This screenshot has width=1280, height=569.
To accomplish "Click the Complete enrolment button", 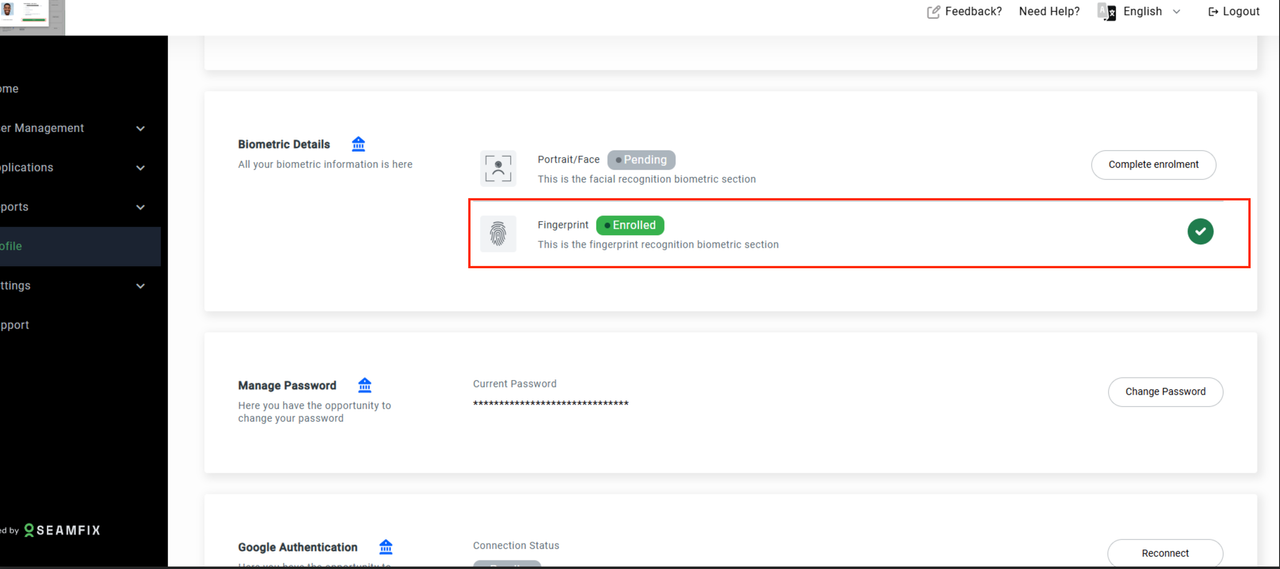I will pyautogui.click(x=1153, y=165).
